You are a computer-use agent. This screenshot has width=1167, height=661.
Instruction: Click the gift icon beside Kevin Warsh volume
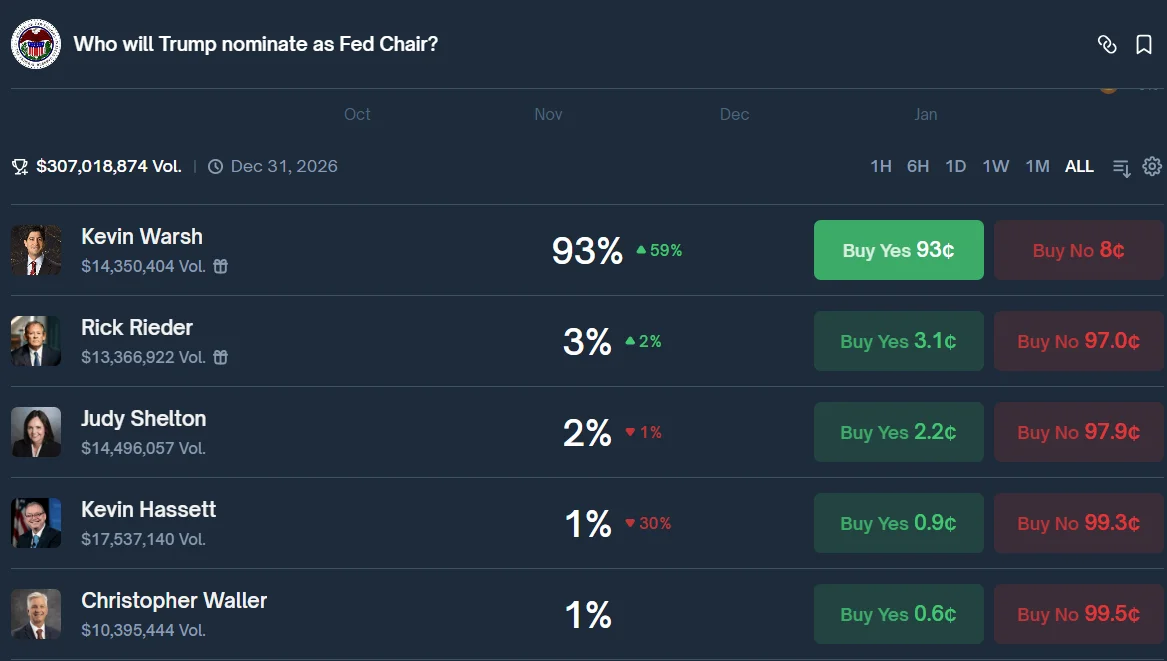(x=221, y=266)
